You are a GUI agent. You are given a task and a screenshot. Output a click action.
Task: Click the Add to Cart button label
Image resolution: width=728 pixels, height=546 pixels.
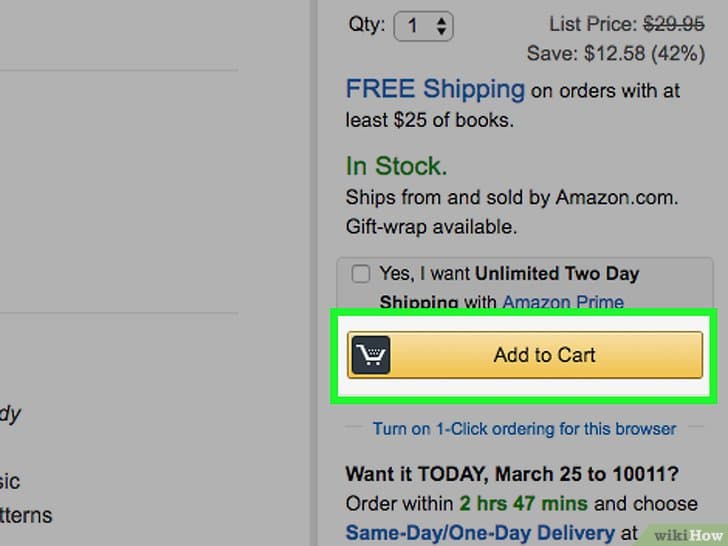[x=544, y=355]
